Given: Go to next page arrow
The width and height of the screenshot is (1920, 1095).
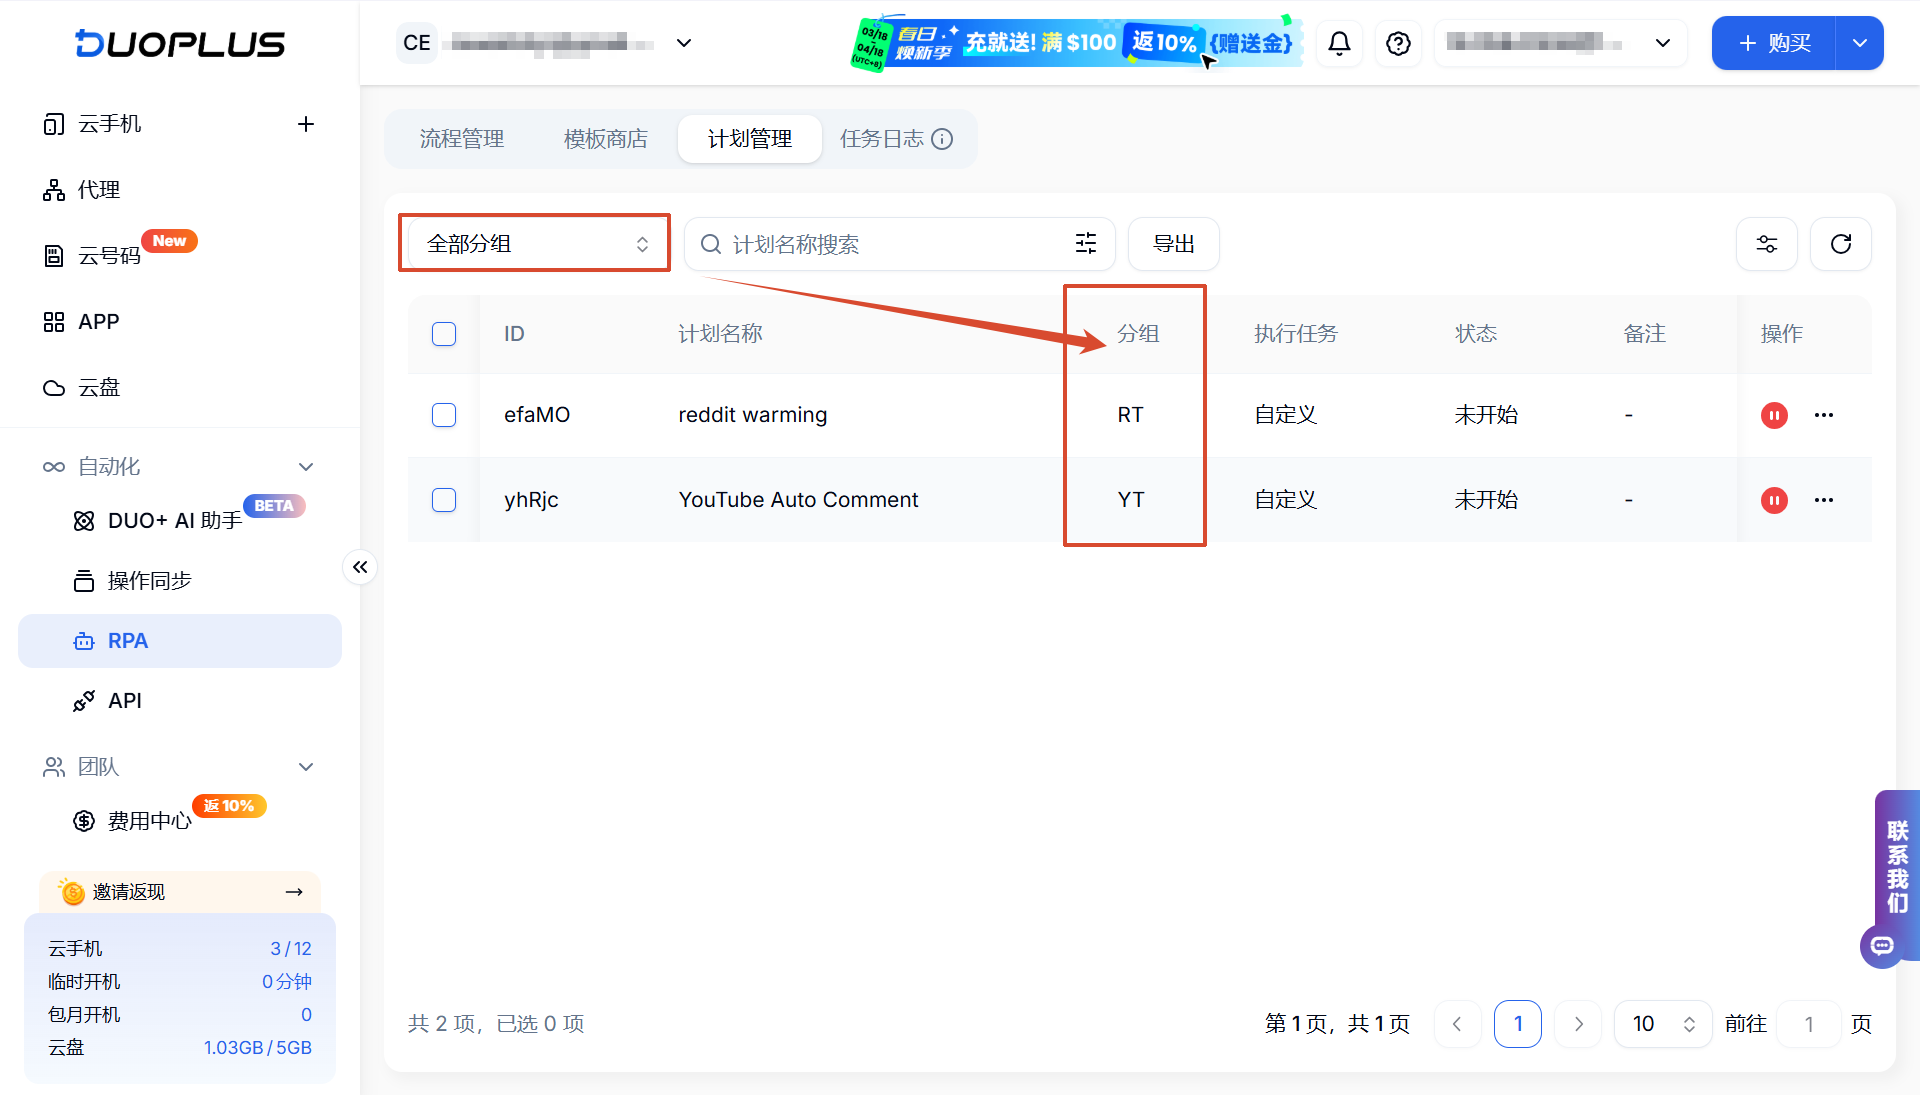Looking at the screenshot, I should pos(1578,1024).
